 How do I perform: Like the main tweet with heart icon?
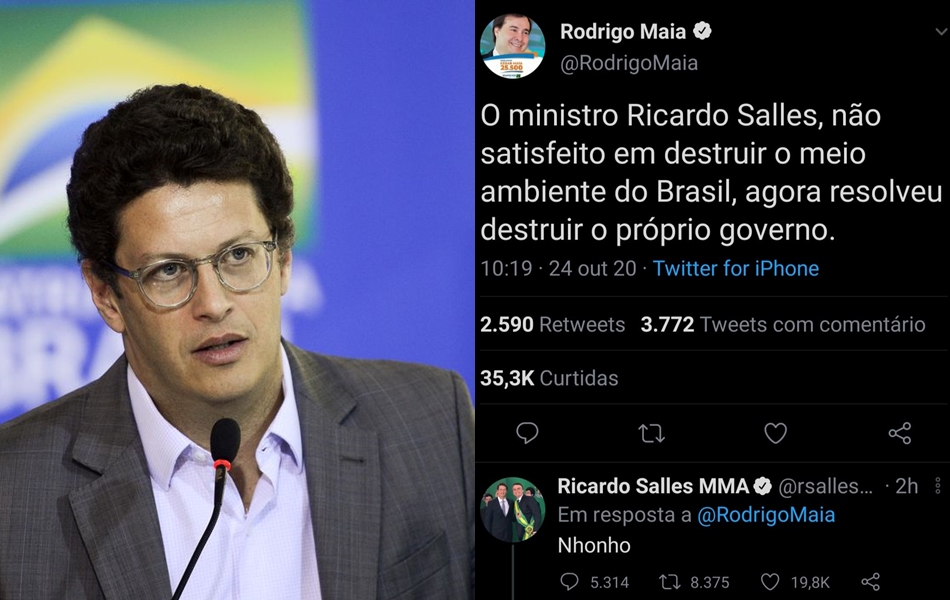click(x=776, y=433)
